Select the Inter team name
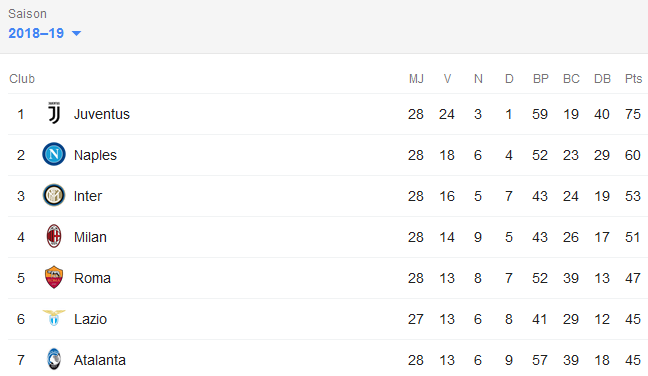 (88, 196)
